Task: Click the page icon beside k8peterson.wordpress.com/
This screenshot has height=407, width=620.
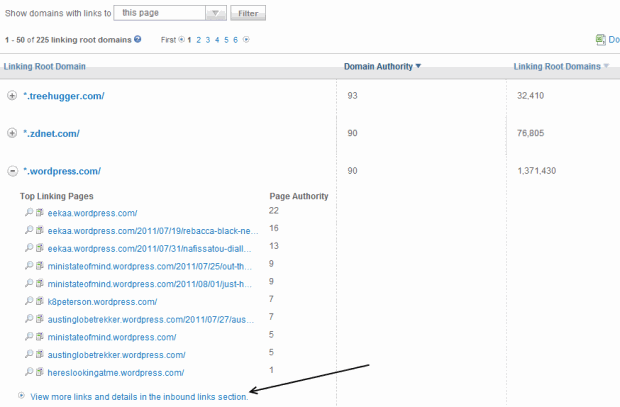Action: (41, 301)
